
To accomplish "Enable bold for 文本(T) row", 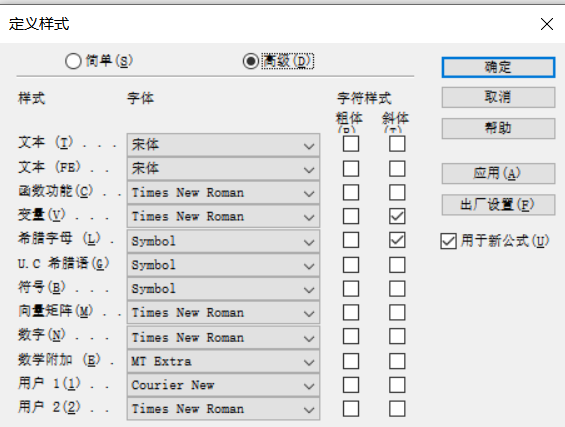I will (351, 144).
